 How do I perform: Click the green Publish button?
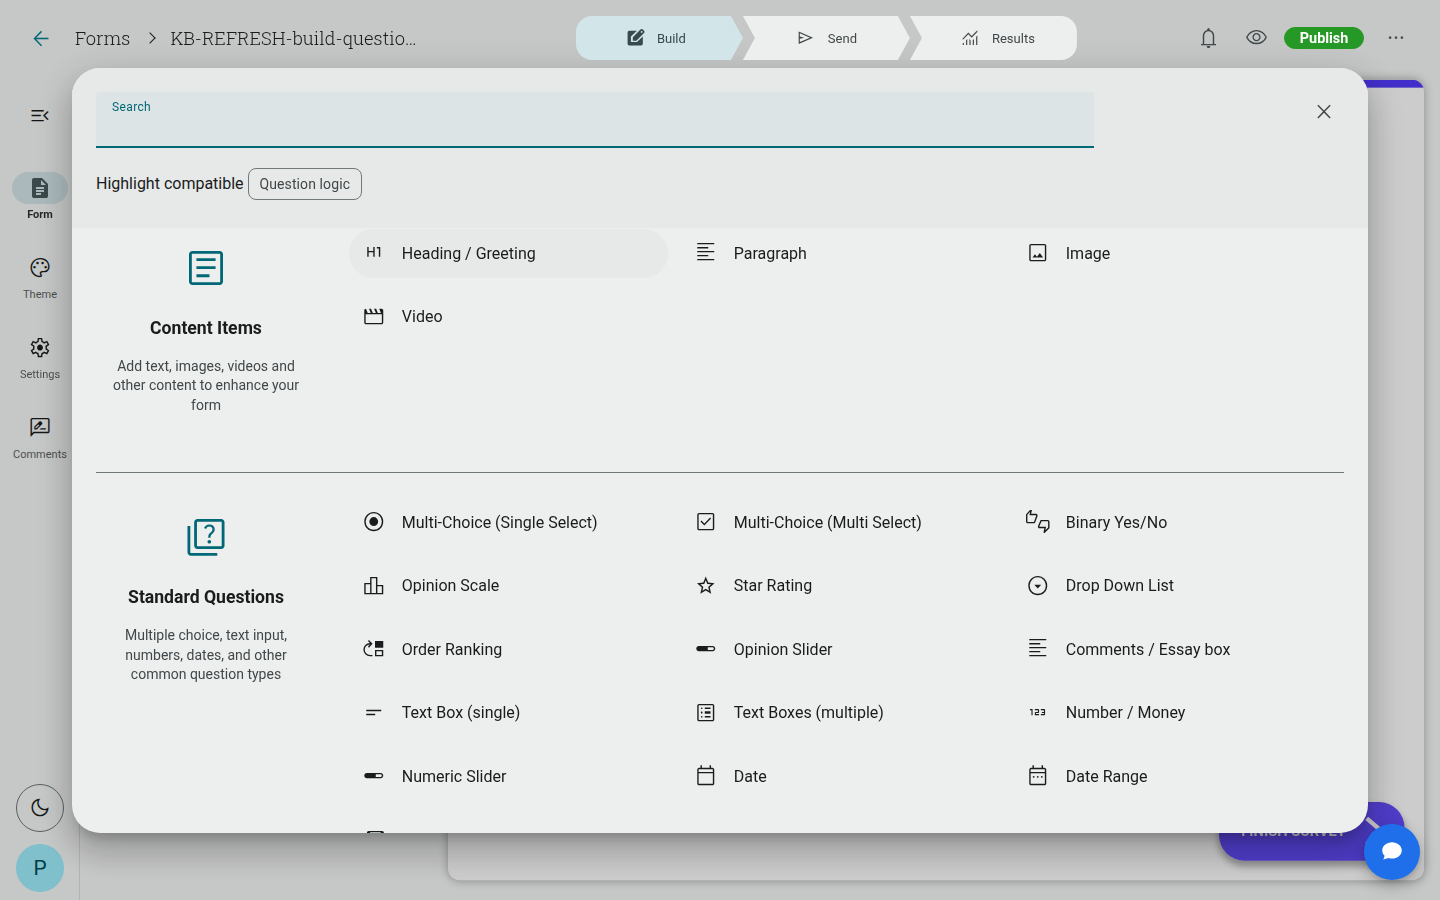(x=1324, y=38)
